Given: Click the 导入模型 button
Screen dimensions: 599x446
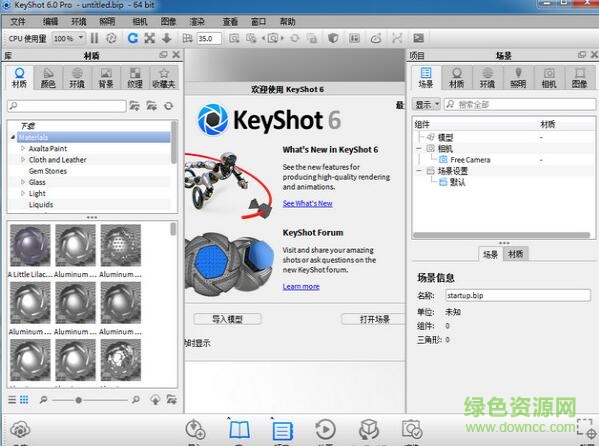Looking at the screenshot, I should [227, 319].
